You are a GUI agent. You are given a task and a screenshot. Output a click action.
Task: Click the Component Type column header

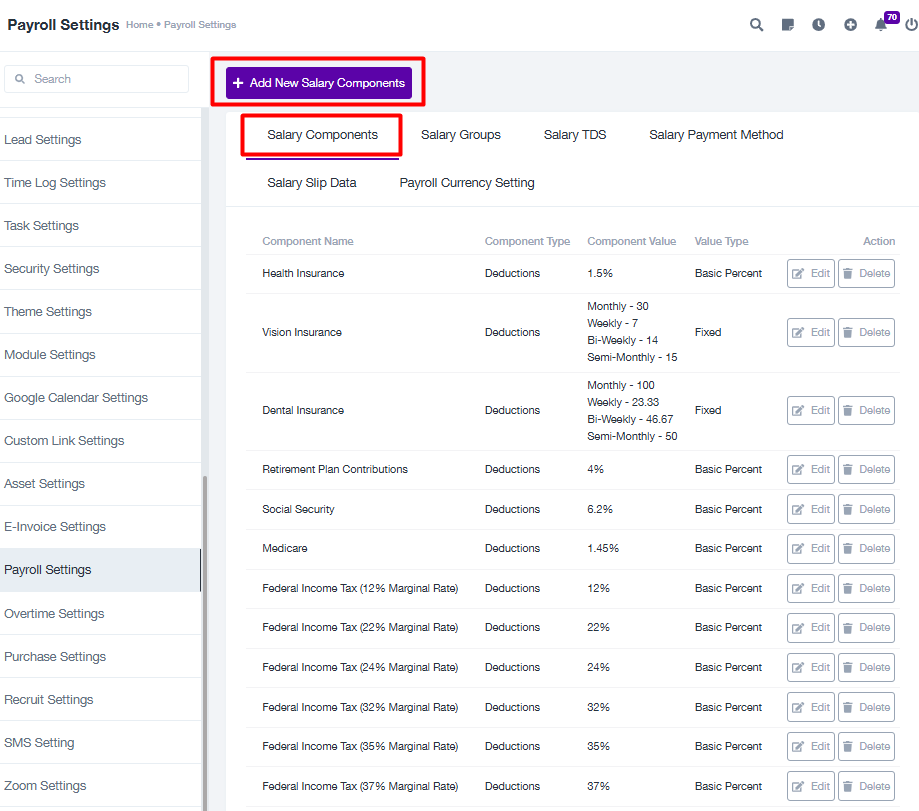[527, 241]
